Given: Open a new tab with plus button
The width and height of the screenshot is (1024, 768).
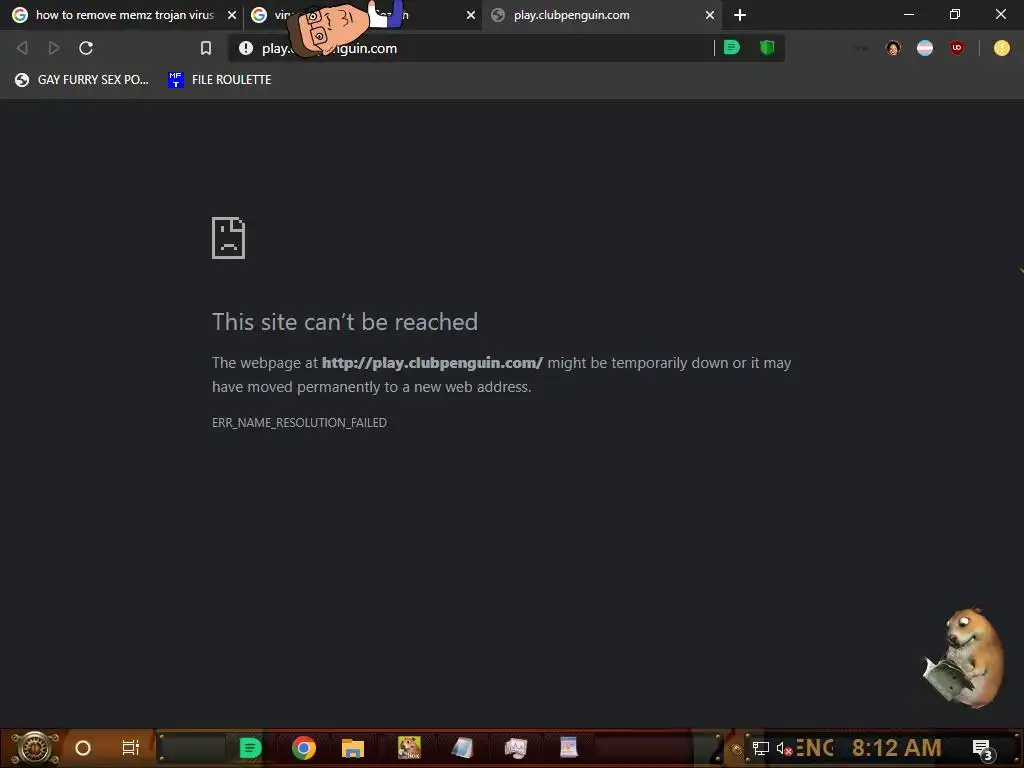Looking at the screenshot, I should (x=740, y=15).
